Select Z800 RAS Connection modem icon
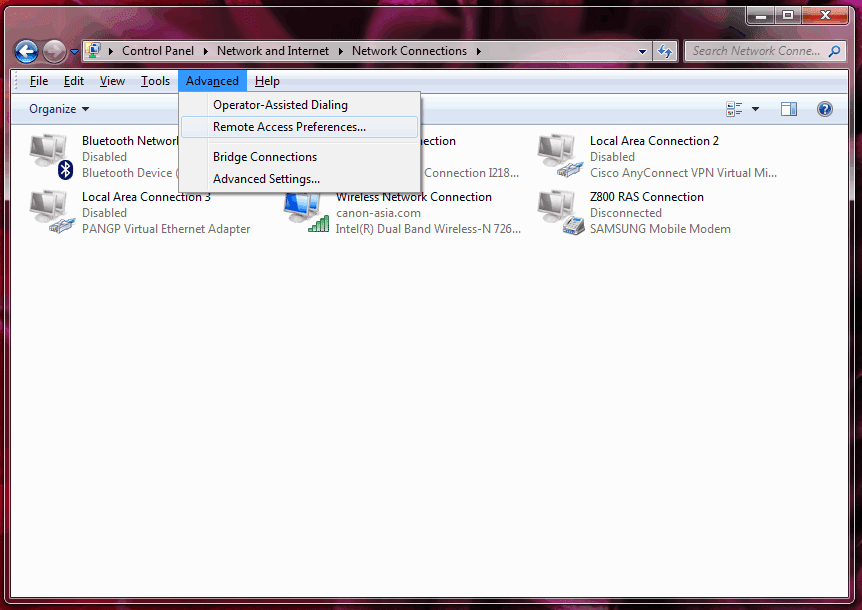862x610 pixels. point(560,213)
